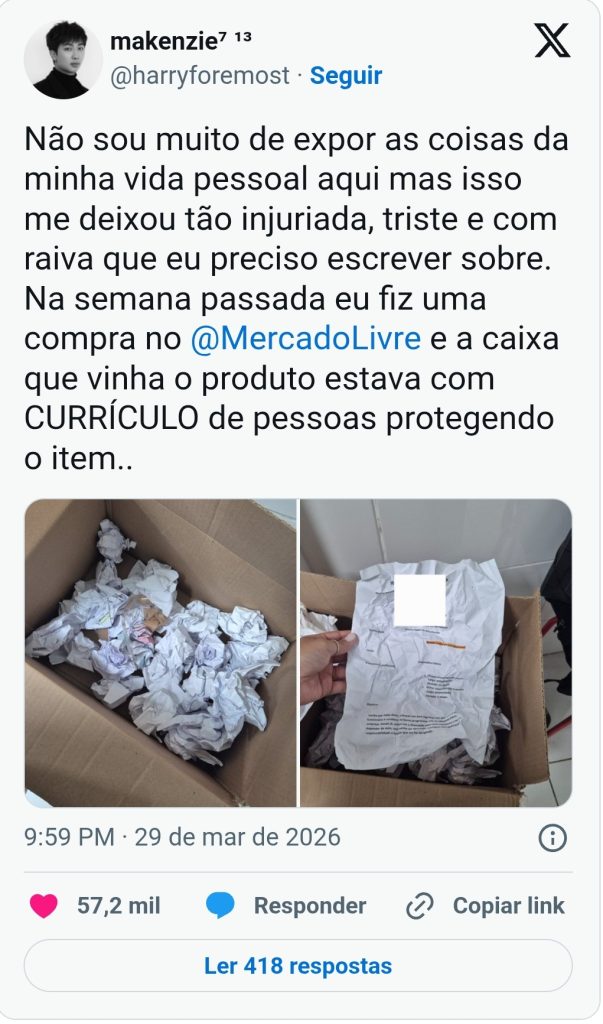Open the tweet info circle icon

552,837
